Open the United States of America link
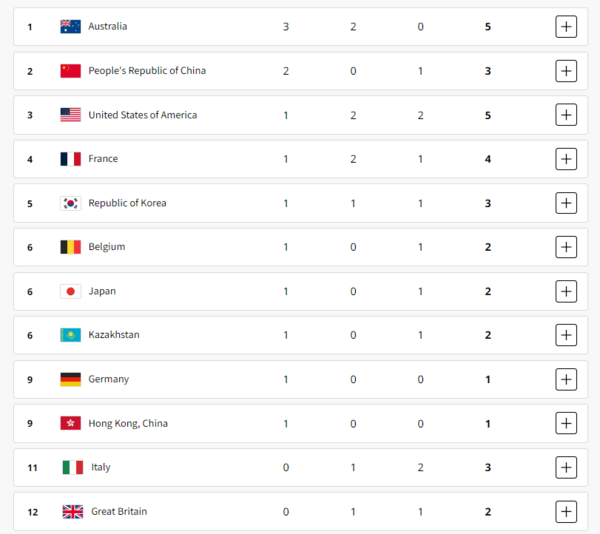The image size is (600, 534). click(143, 115)
